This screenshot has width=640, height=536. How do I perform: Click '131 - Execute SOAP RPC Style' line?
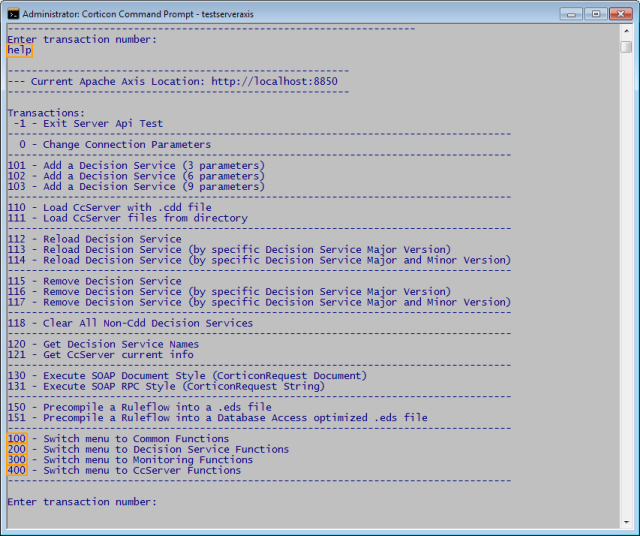[167, 386]
